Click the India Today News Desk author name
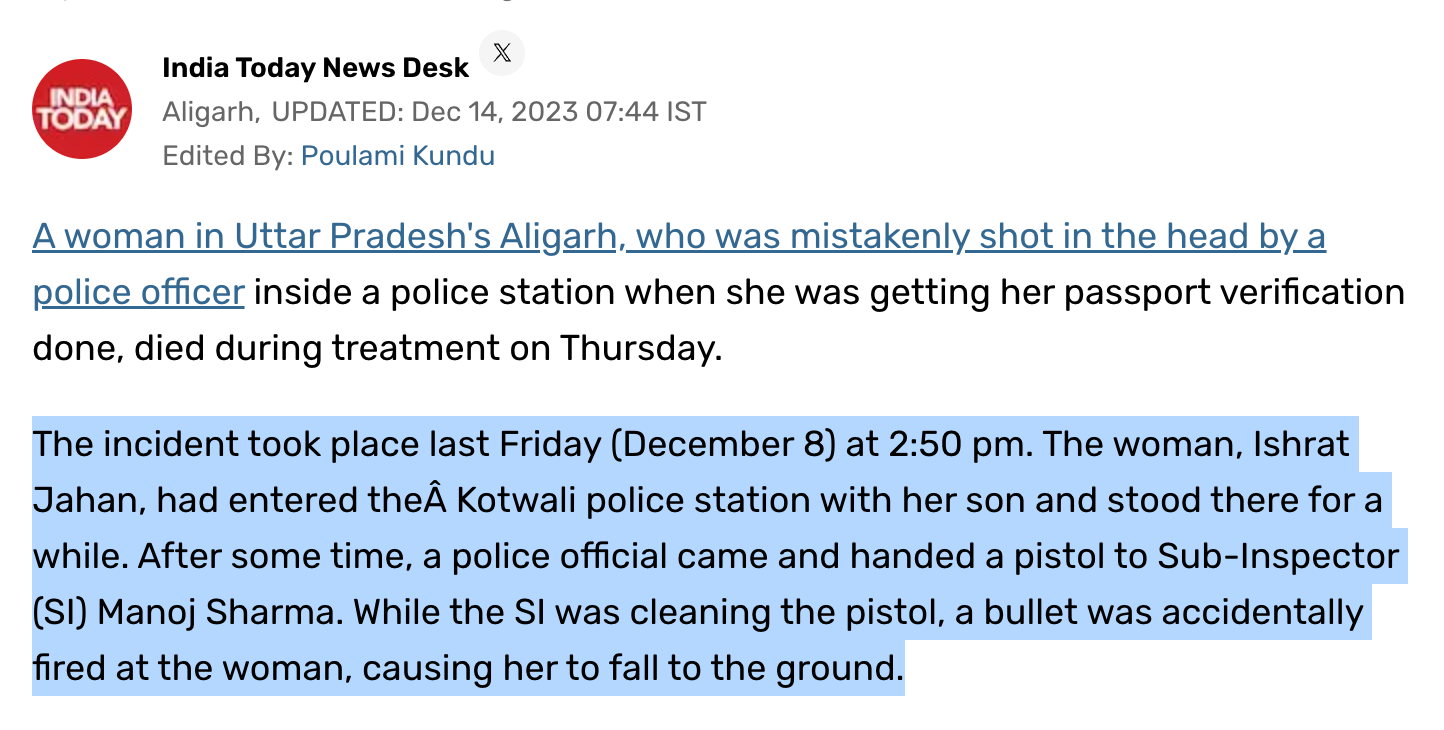The image size is (1444, 730). 315,68
